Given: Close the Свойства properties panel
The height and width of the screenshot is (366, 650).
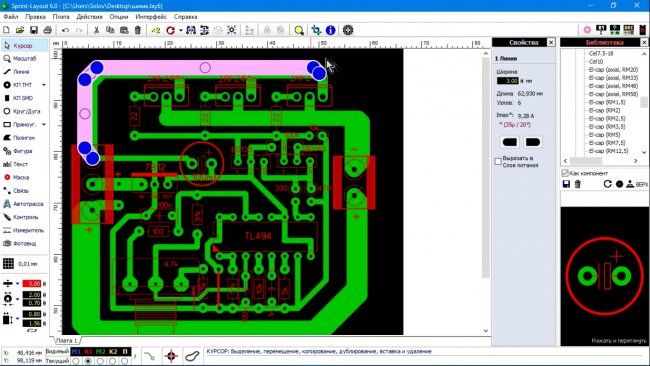Looking at the screenshot, I should (551, 42).
